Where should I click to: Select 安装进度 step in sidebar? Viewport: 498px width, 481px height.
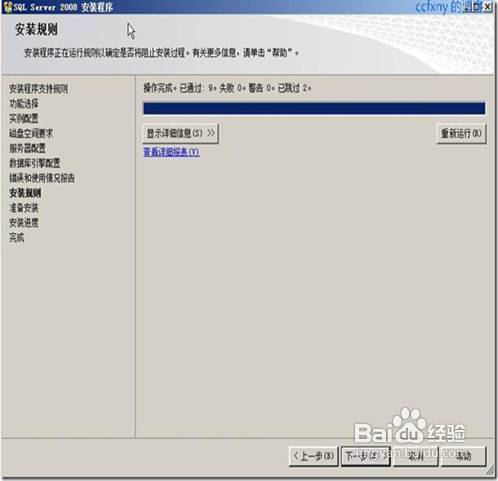tap(24, 223)
